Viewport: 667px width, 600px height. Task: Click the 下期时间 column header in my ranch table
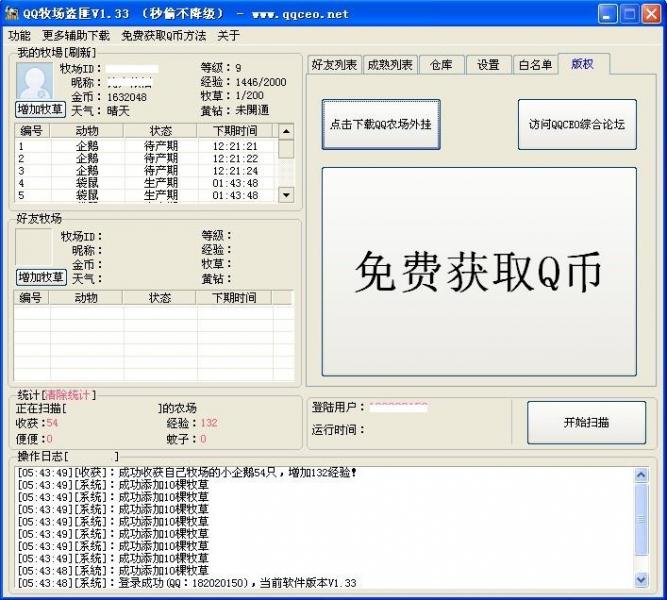click(235, 131)
